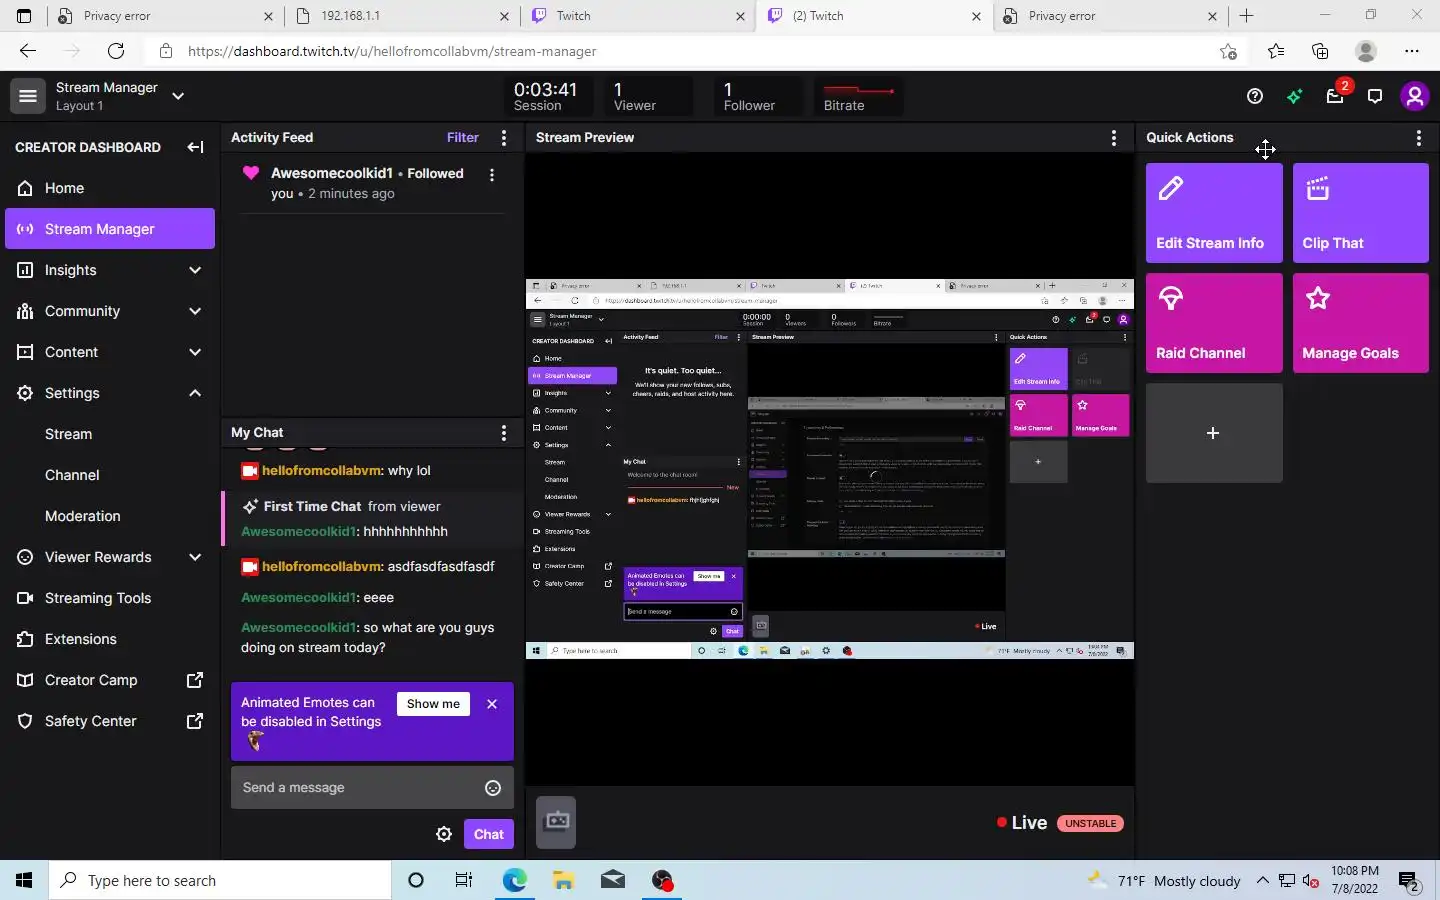Click the browser address bar URL

point(392,51)
